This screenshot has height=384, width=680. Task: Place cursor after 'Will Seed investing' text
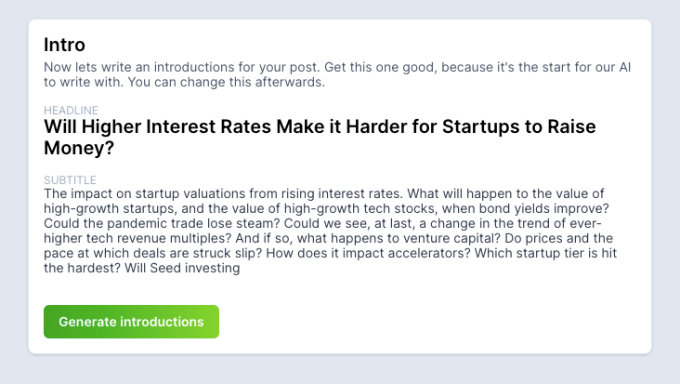tap(240, 268)
